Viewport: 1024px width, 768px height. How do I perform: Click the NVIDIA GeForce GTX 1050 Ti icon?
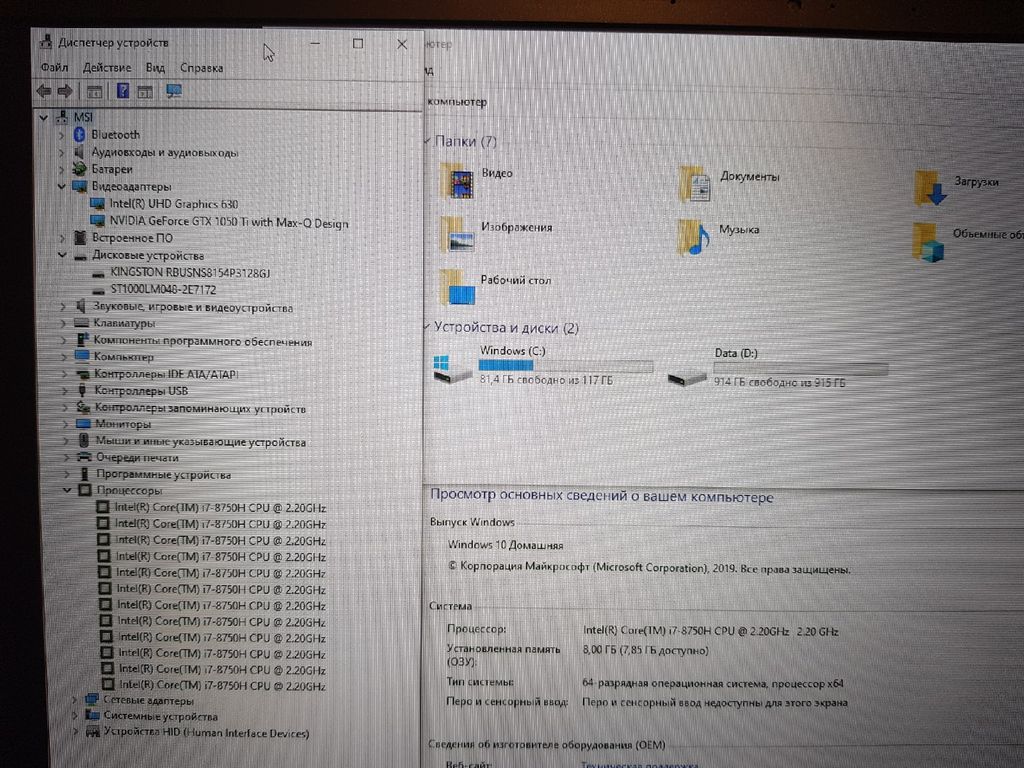coord(97,221)
